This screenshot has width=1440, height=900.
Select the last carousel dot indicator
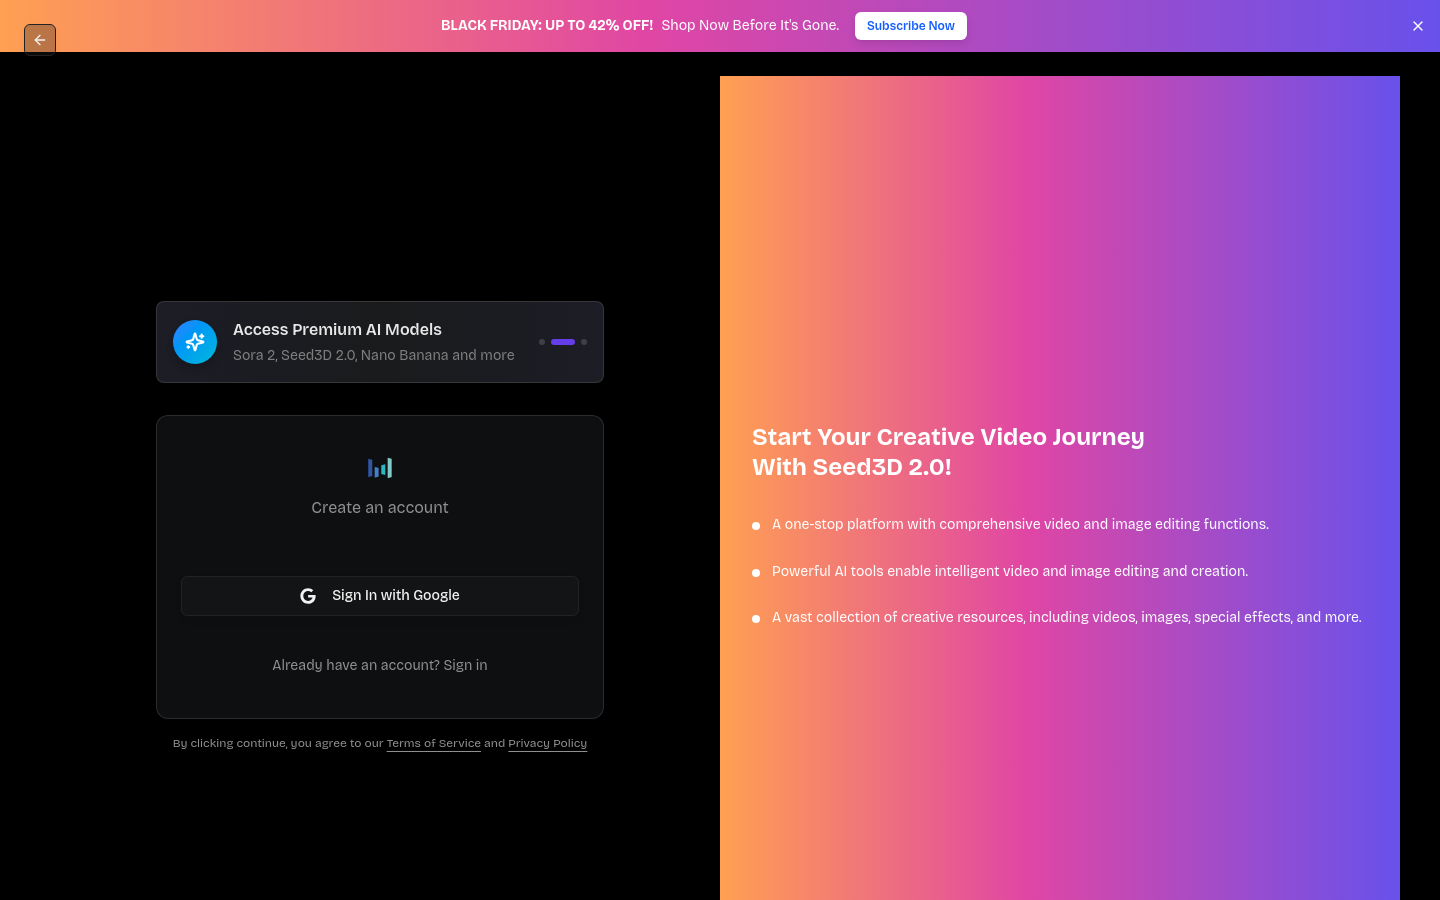coord(584,342)
